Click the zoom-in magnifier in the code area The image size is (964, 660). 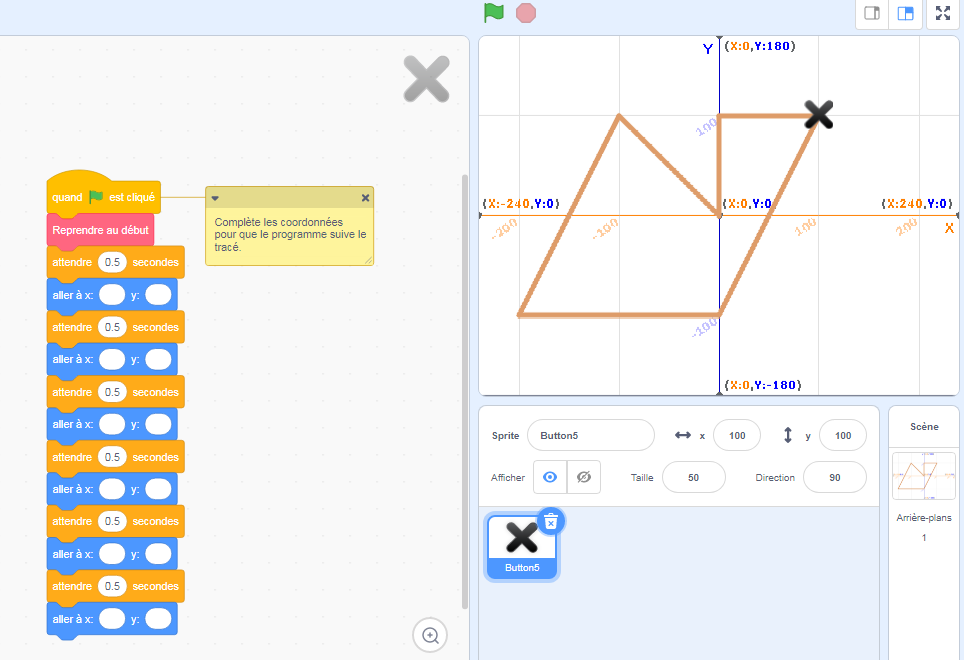430,635
